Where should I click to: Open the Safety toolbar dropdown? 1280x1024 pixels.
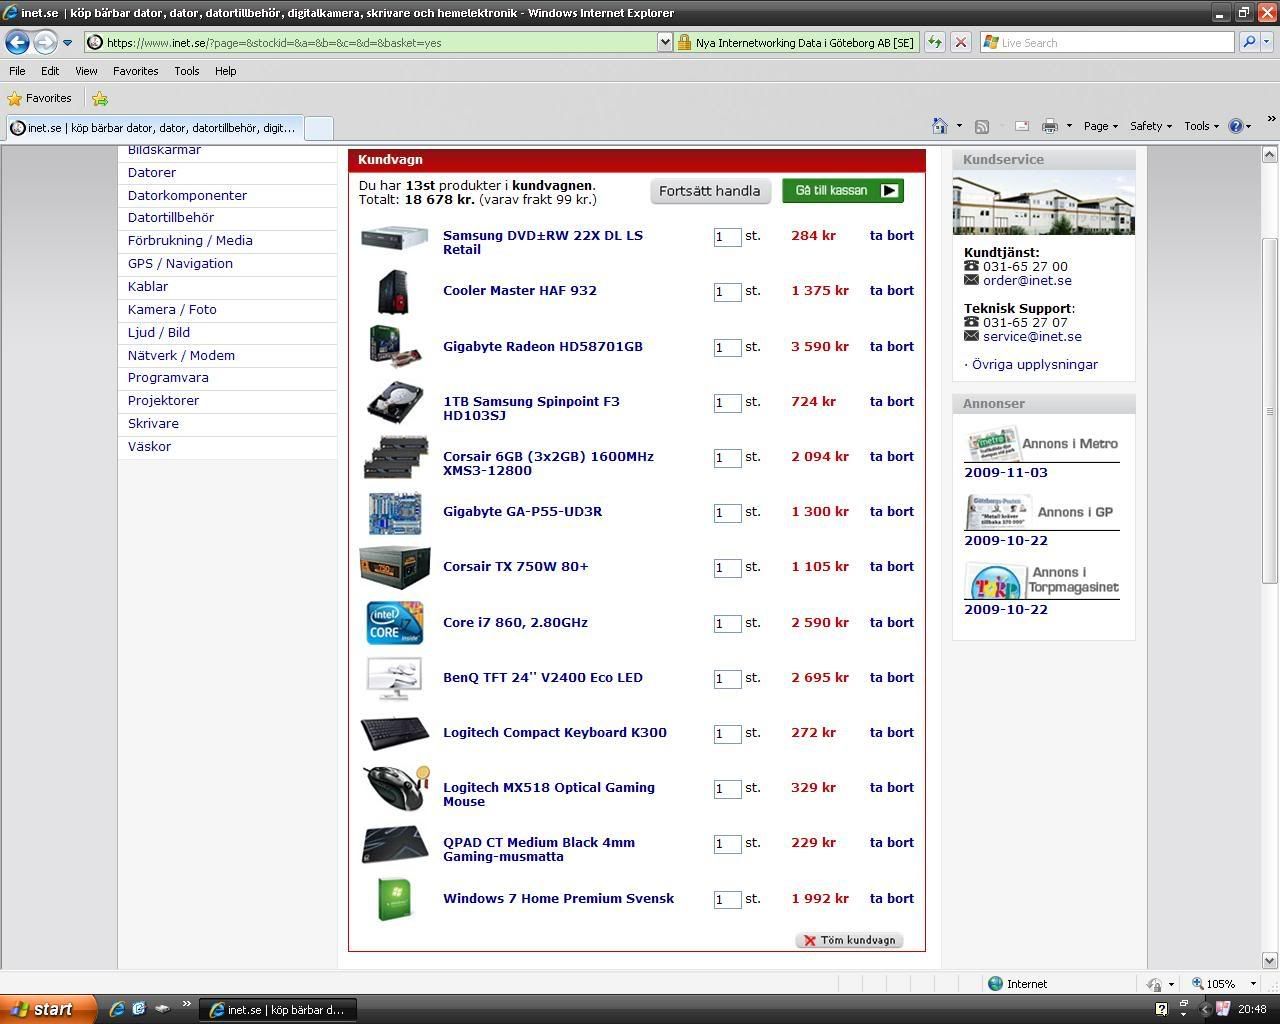tap(1150, 126)
